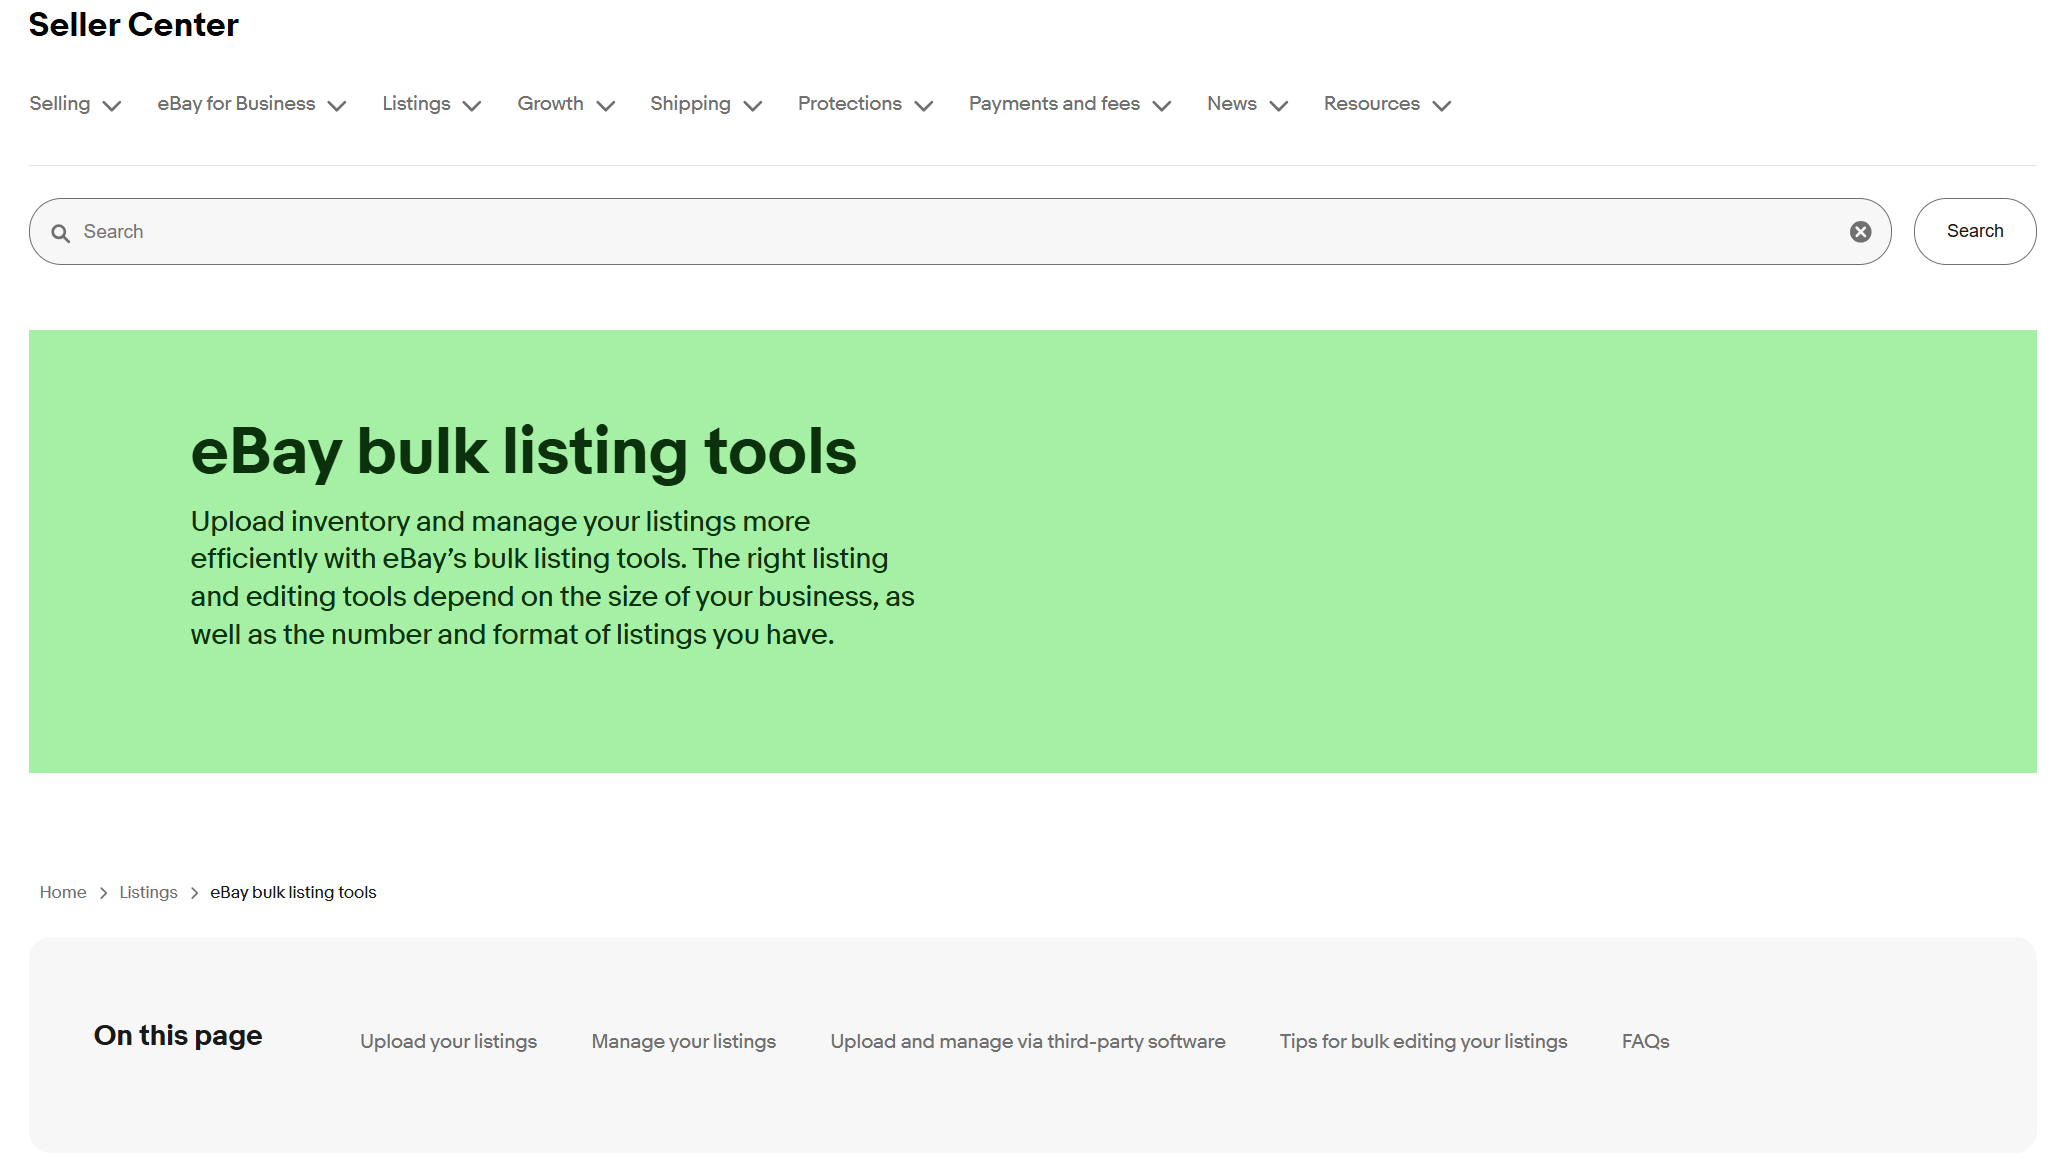Select eBay bulk listing tools breadcrumb text
The height and width of the screenshot is (1168, 2065).
[x=293, y=892]
